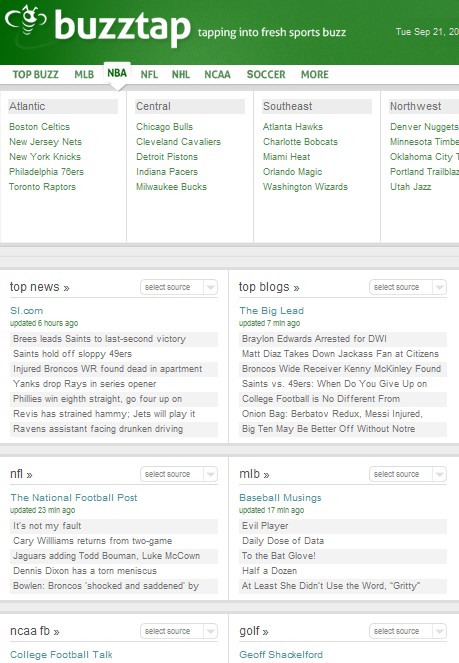This screenshot has height=663, width=459.
Task: Open the ncaa fb section heading
Action: click(x=35, y=631)
